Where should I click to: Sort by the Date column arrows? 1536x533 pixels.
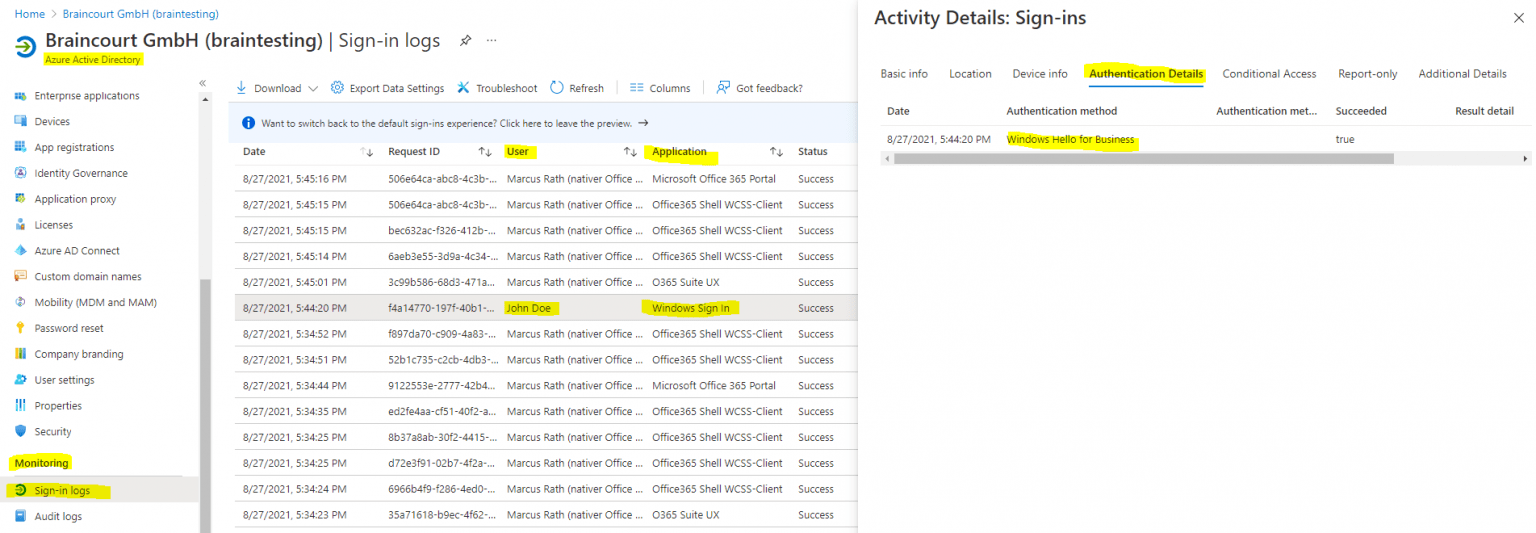(366, 152)
